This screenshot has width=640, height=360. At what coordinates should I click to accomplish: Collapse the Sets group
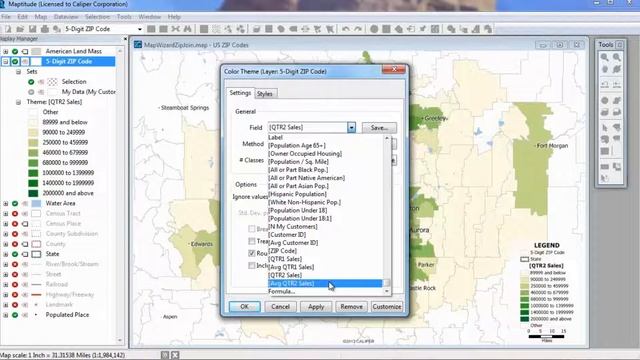click(19, 71)
